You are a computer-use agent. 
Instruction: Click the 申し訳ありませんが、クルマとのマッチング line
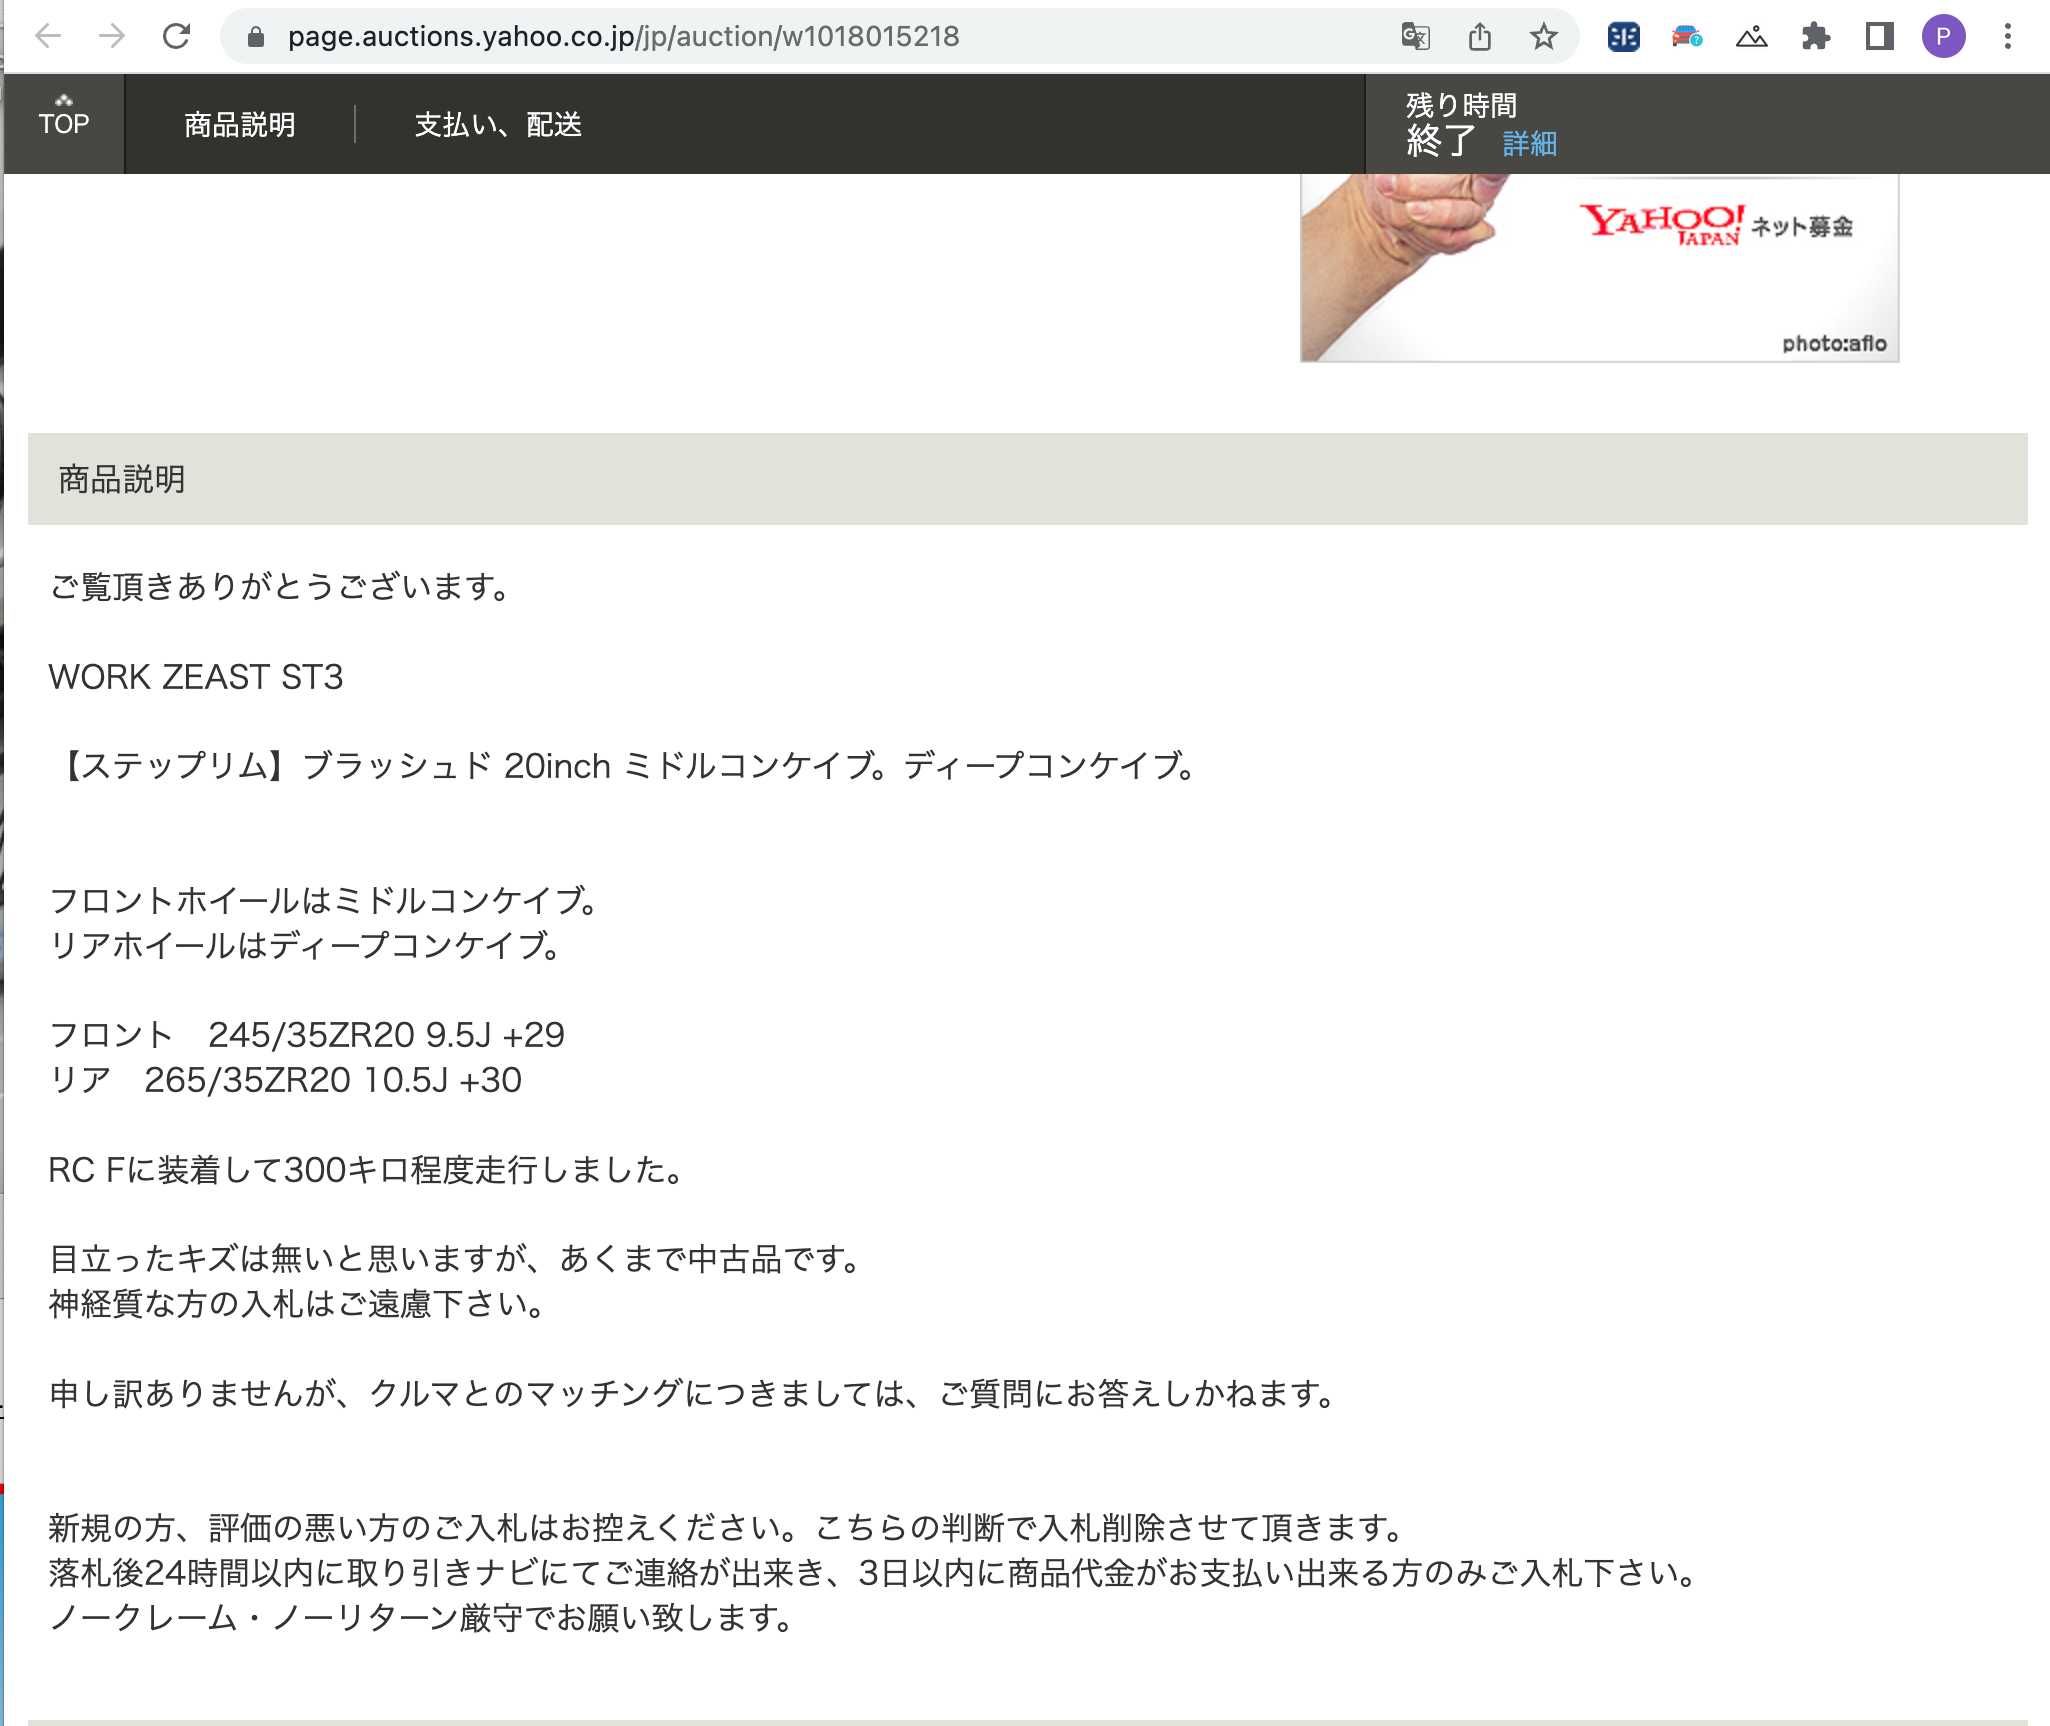[x=693, y=1394]
